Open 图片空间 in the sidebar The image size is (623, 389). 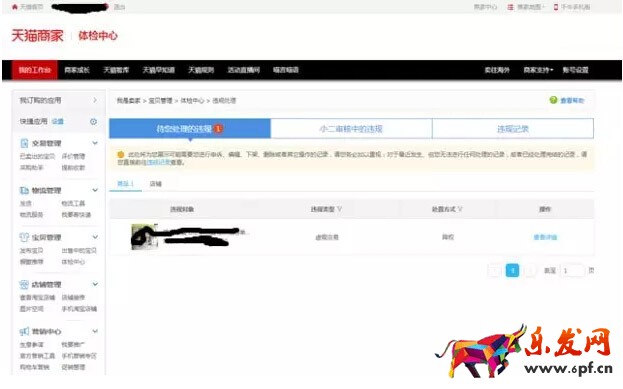[31, 308]
